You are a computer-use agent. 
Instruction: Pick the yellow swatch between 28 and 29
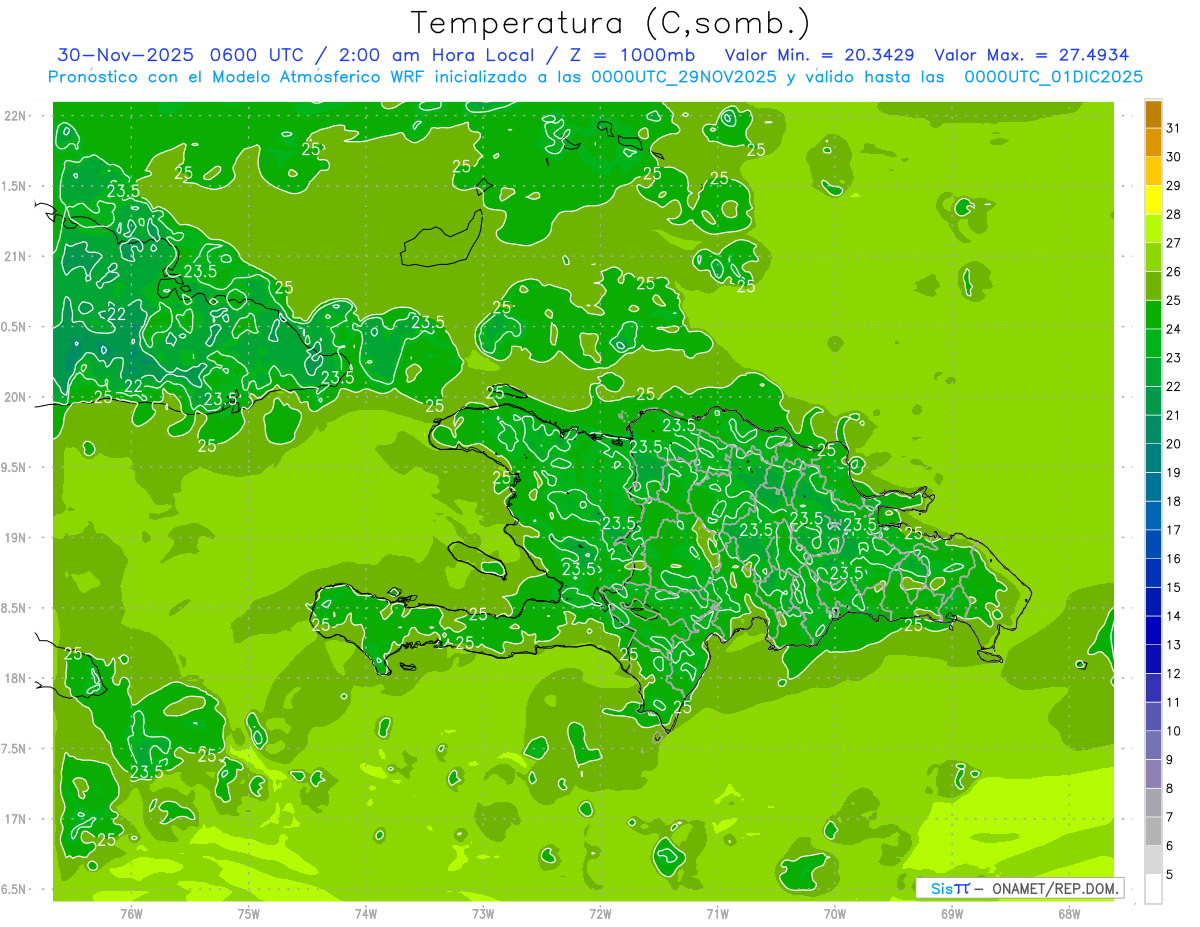point(1153,200)
